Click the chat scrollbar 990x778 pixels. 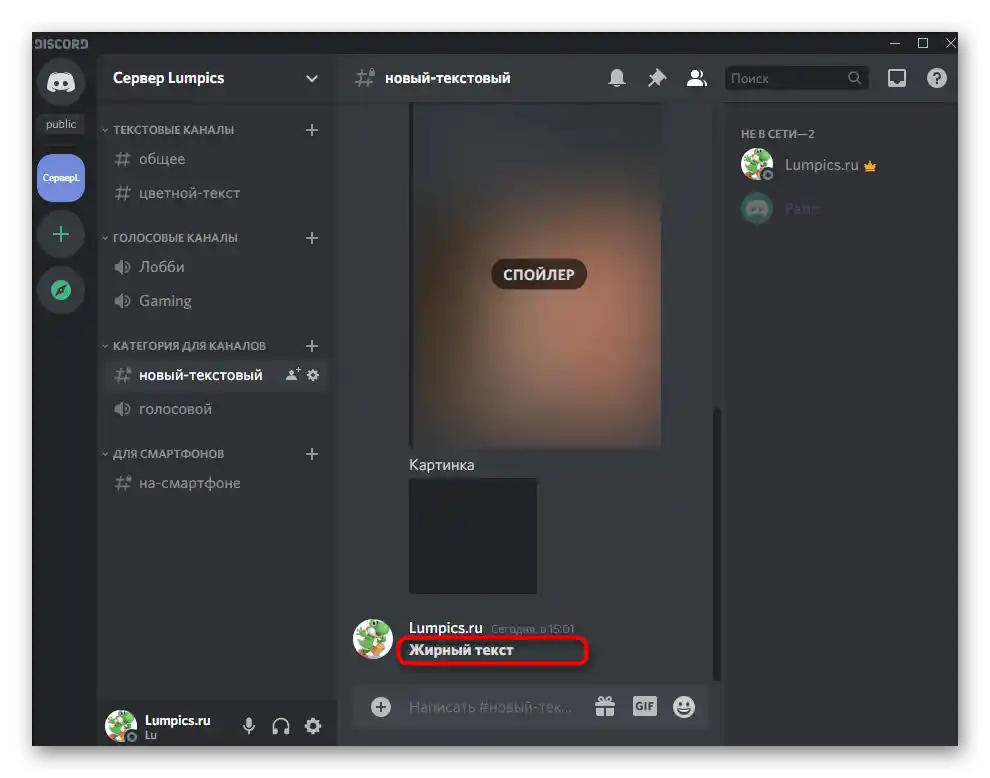click(717, 544)
